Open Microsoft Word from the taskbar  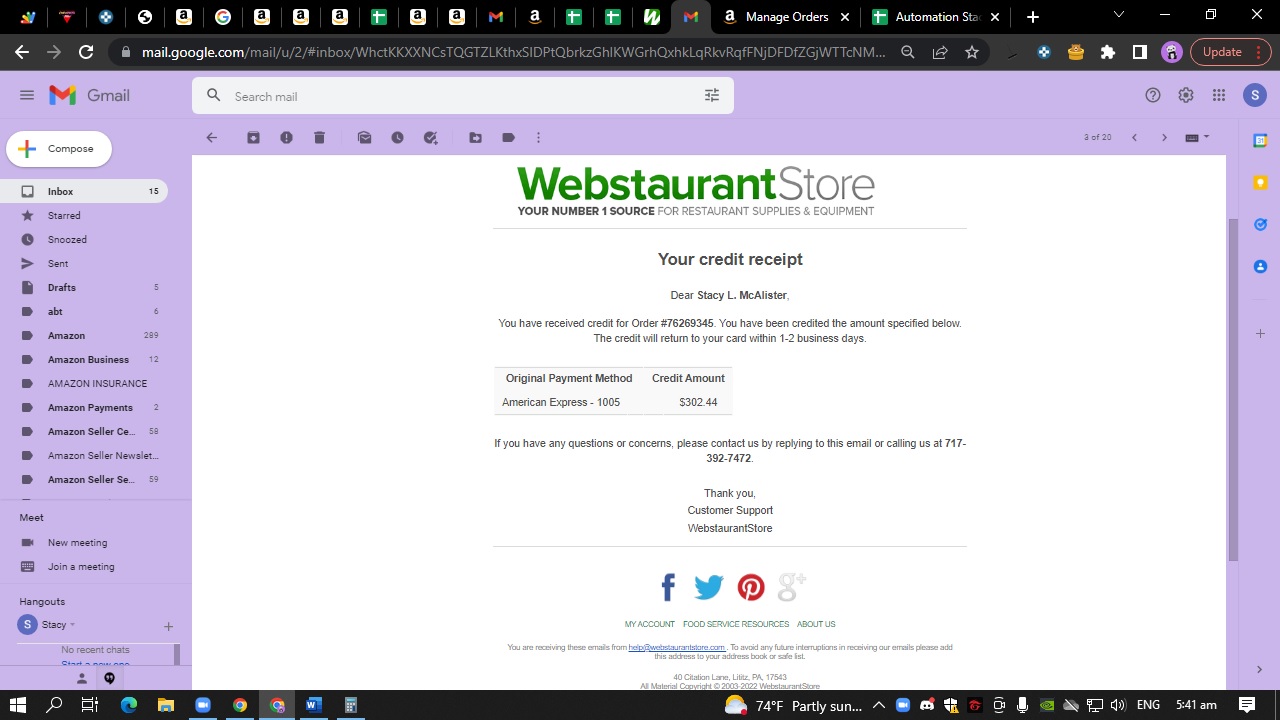(x=313, y=705)
